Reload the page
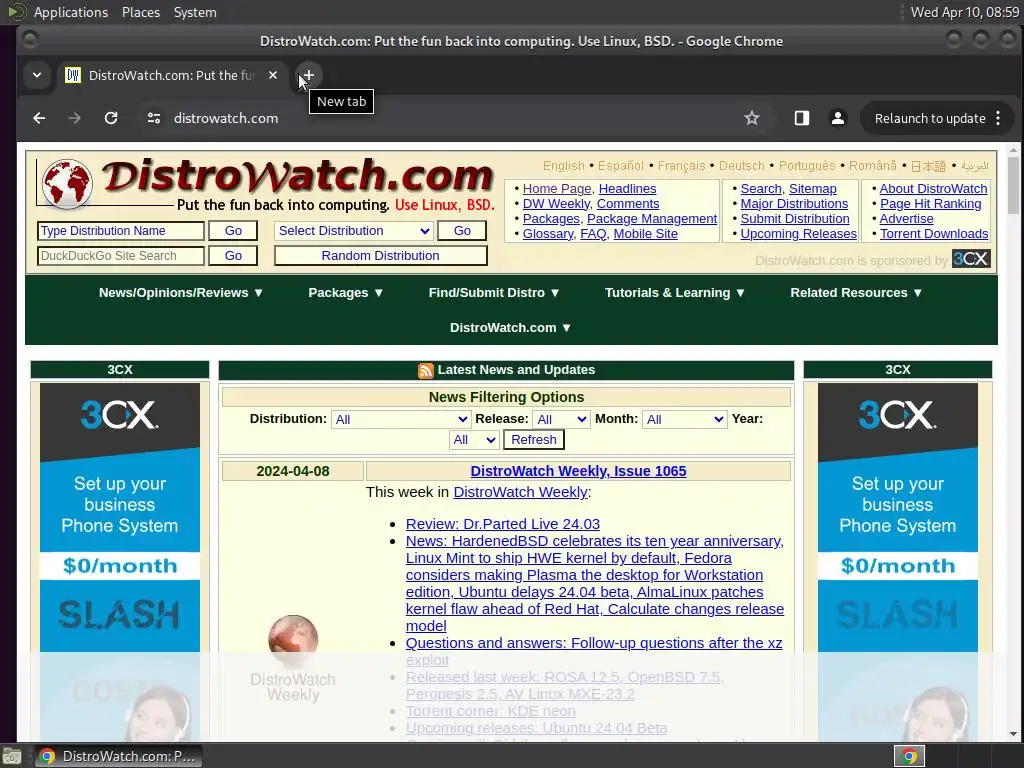 point(111,118)
